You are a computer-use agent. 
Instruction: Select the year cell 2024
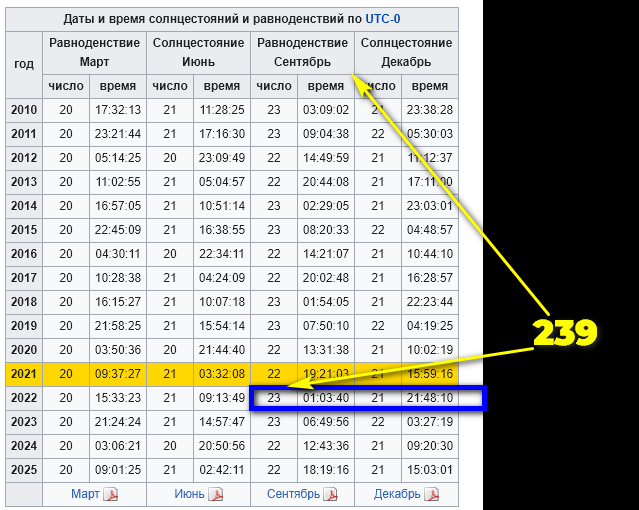tap(24, 446)
